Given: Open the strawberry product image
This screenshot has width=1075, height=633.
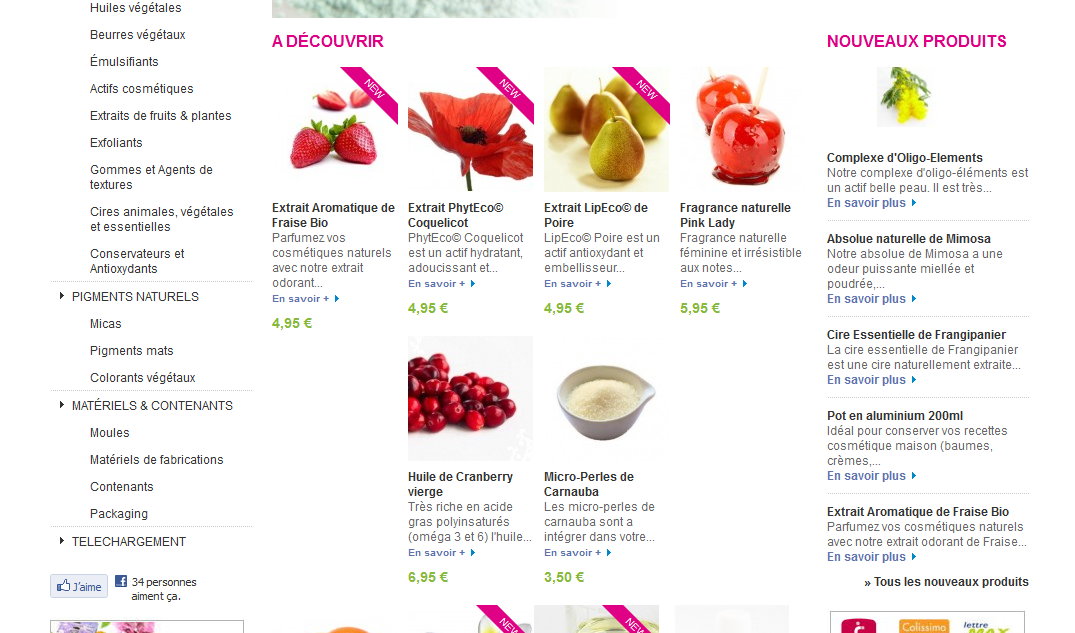Looking at the screenshot, I should [335, 129].
